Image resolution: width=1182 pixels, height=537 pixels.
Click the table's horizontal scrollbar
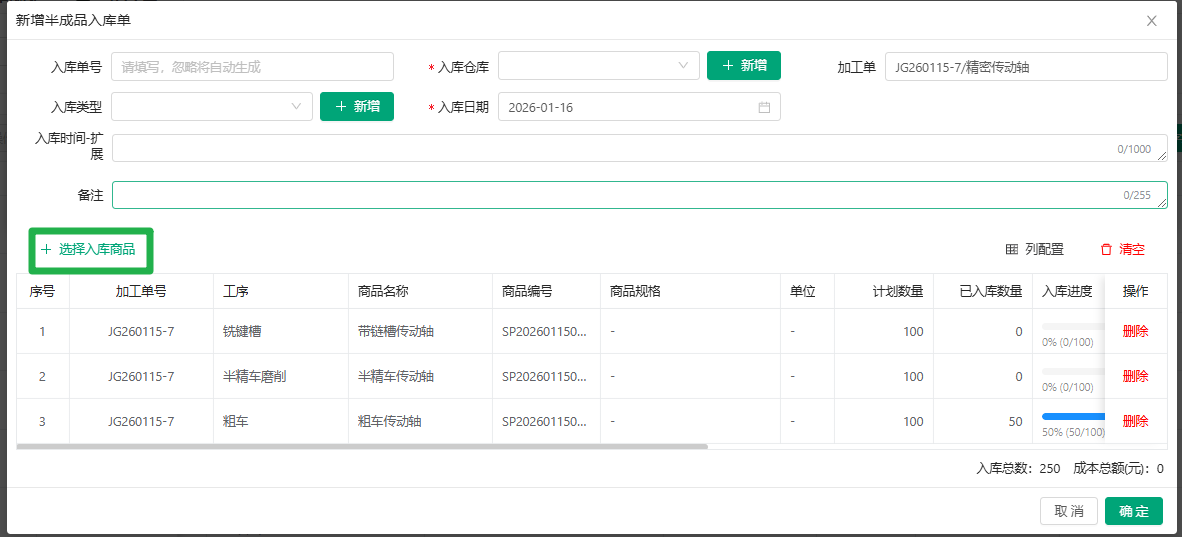[362, 447]
